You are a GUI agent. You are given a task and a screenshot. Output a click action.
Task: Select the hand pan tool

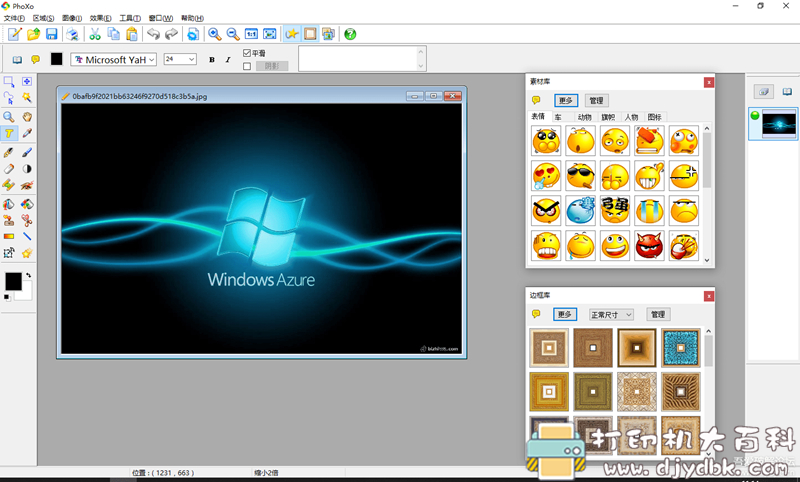coord(27,117)
